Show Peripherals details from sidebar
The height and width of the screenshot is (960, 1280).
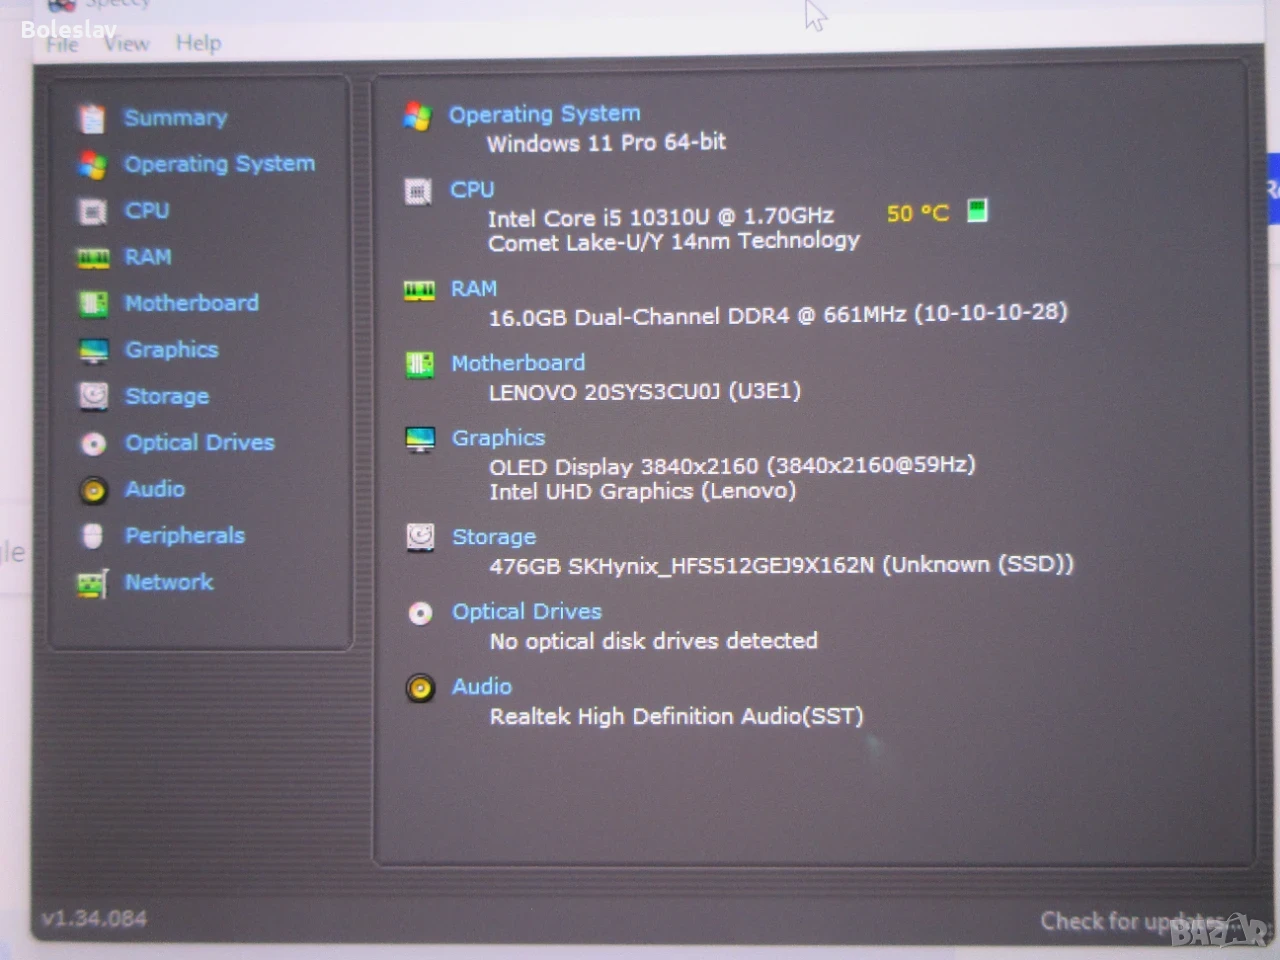(185, 536)
